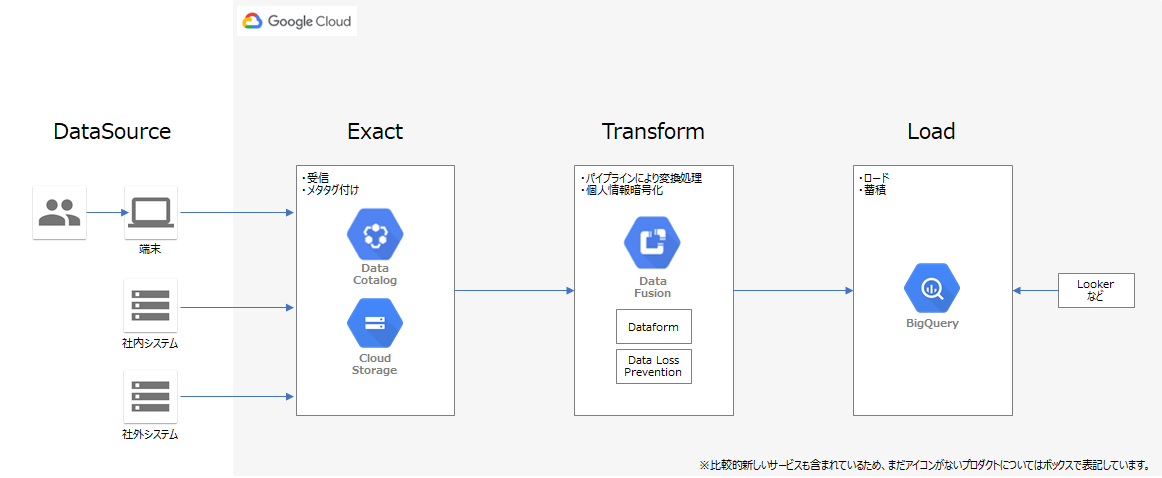Click the Exact heading

click(x=375, y=131)
